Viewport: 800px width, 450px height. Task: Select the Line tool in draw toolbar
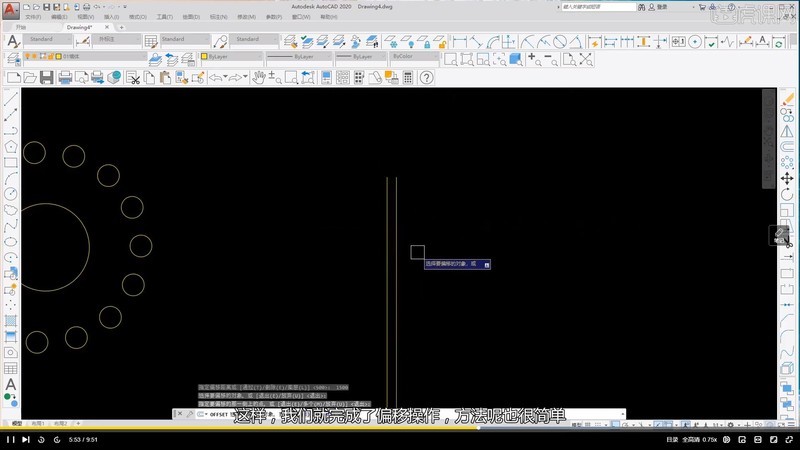tap(11, 99)
